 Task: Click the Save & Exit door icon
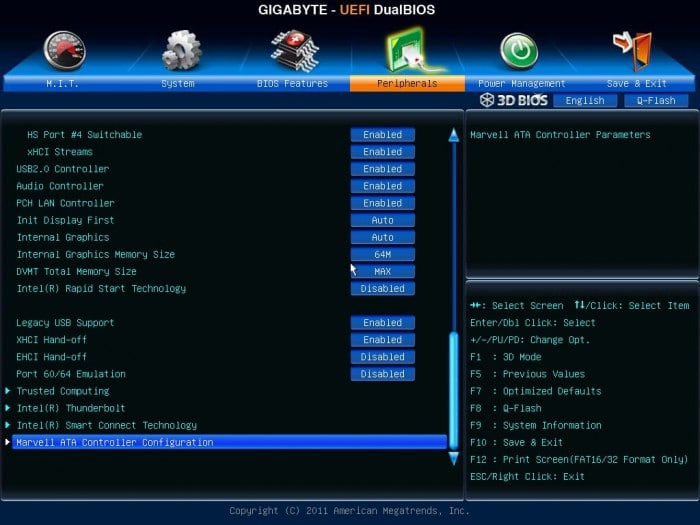coord(632,50)
